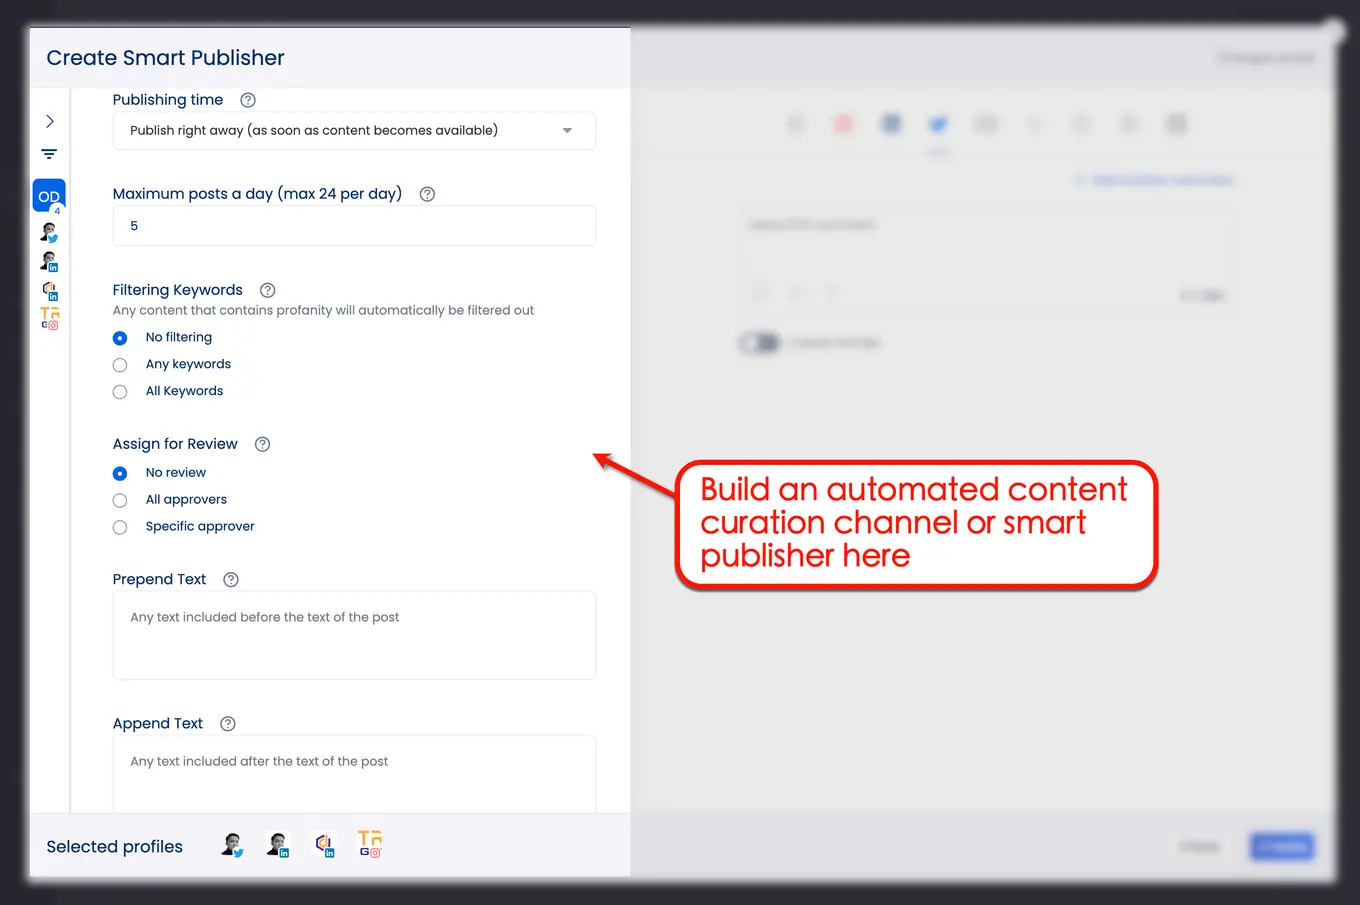1360x905 pixels.
Task: Choose the Specific approver option
Action: coord(120,527)
